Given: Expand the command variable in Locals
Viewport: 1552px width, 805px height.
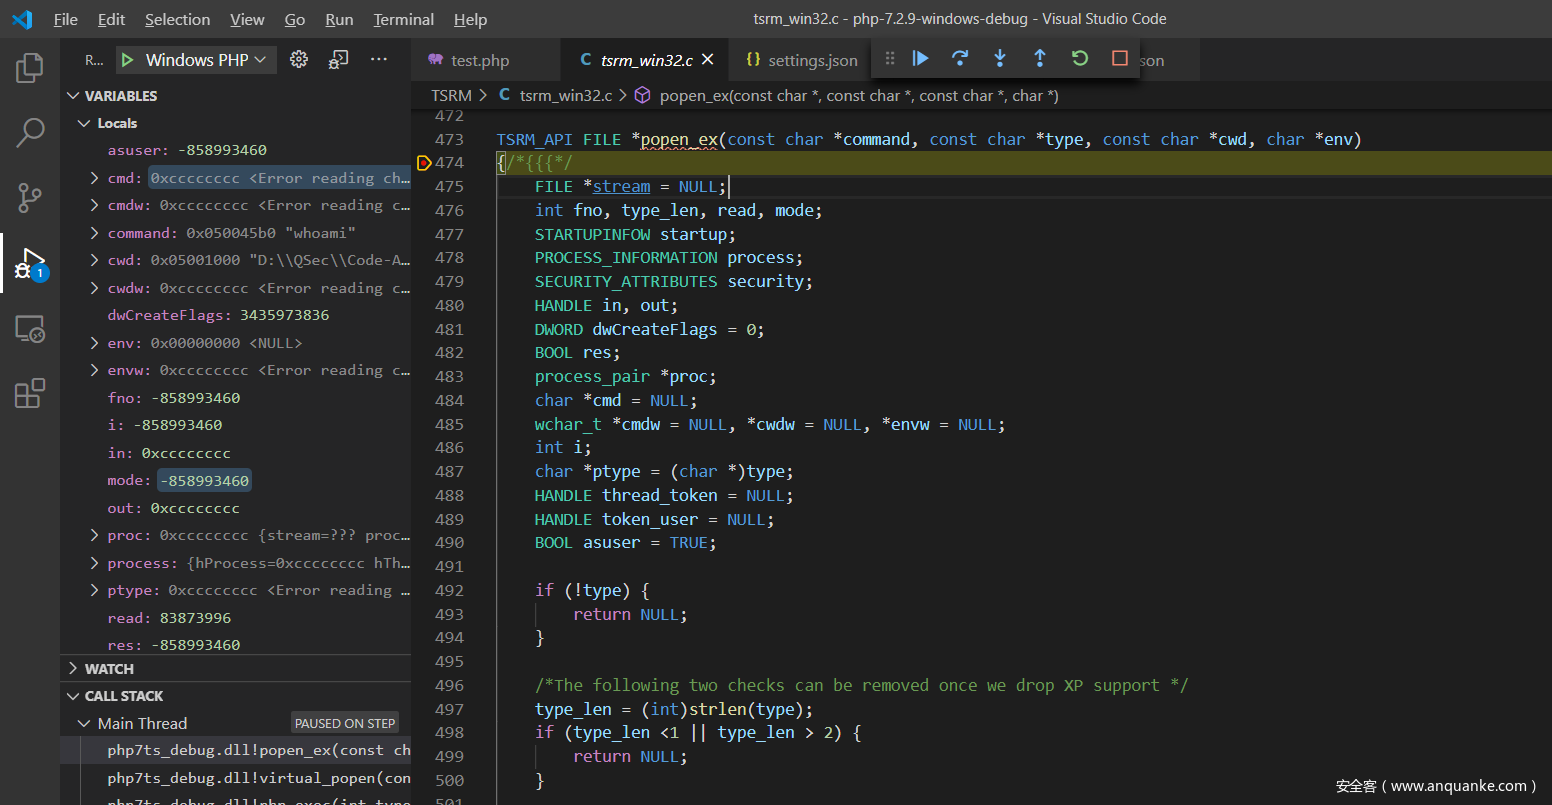Looking at the screenshot, I should coord(94,233).
